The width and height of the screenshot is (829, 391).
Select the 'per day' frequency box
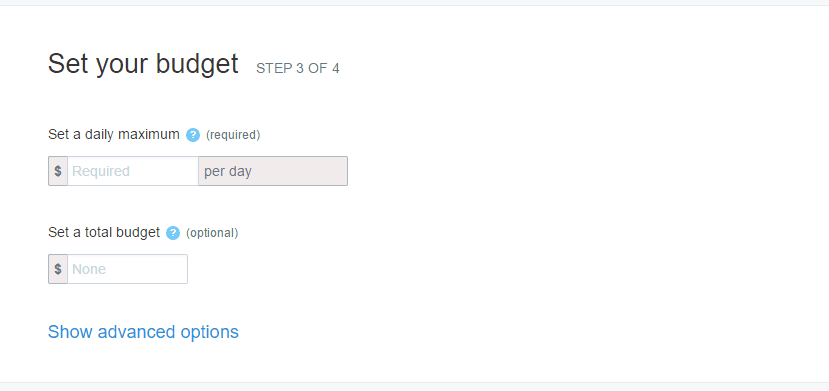[273, 171]
